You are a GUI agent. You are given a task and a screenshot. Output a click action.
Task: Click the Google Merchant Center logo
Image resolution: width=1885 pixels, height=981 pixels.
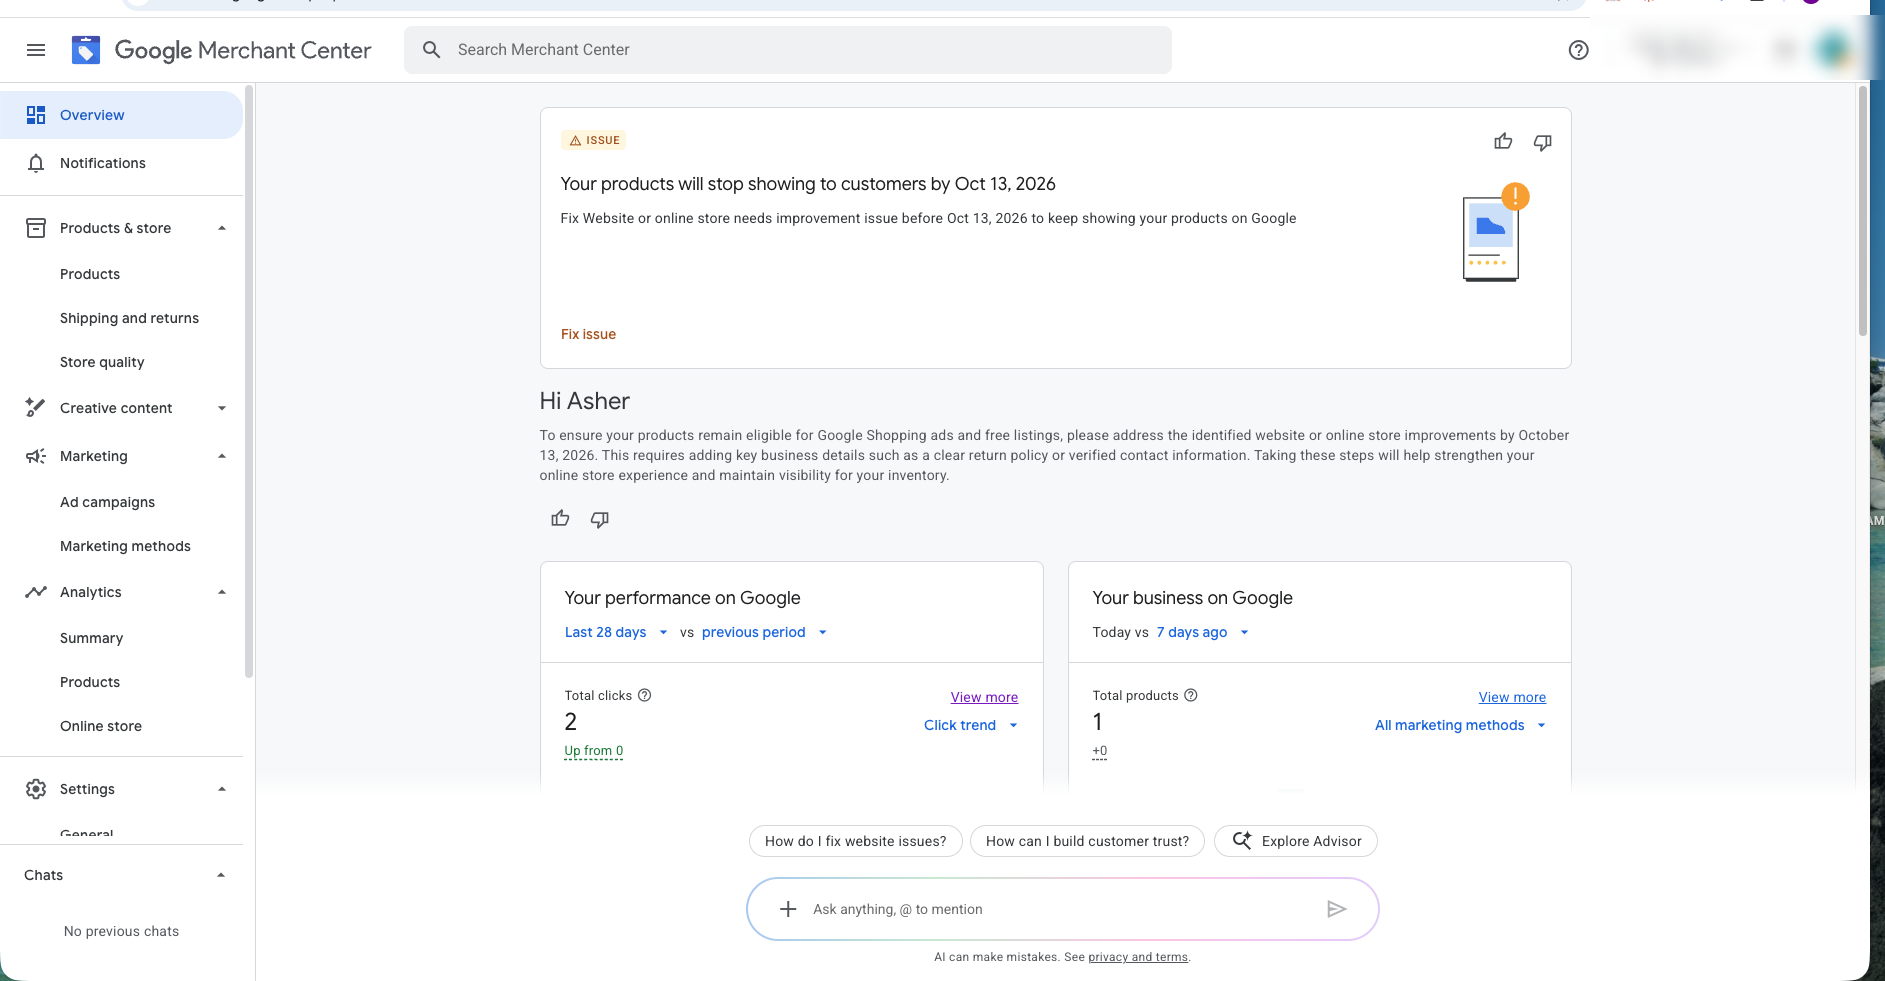point(221,50)
